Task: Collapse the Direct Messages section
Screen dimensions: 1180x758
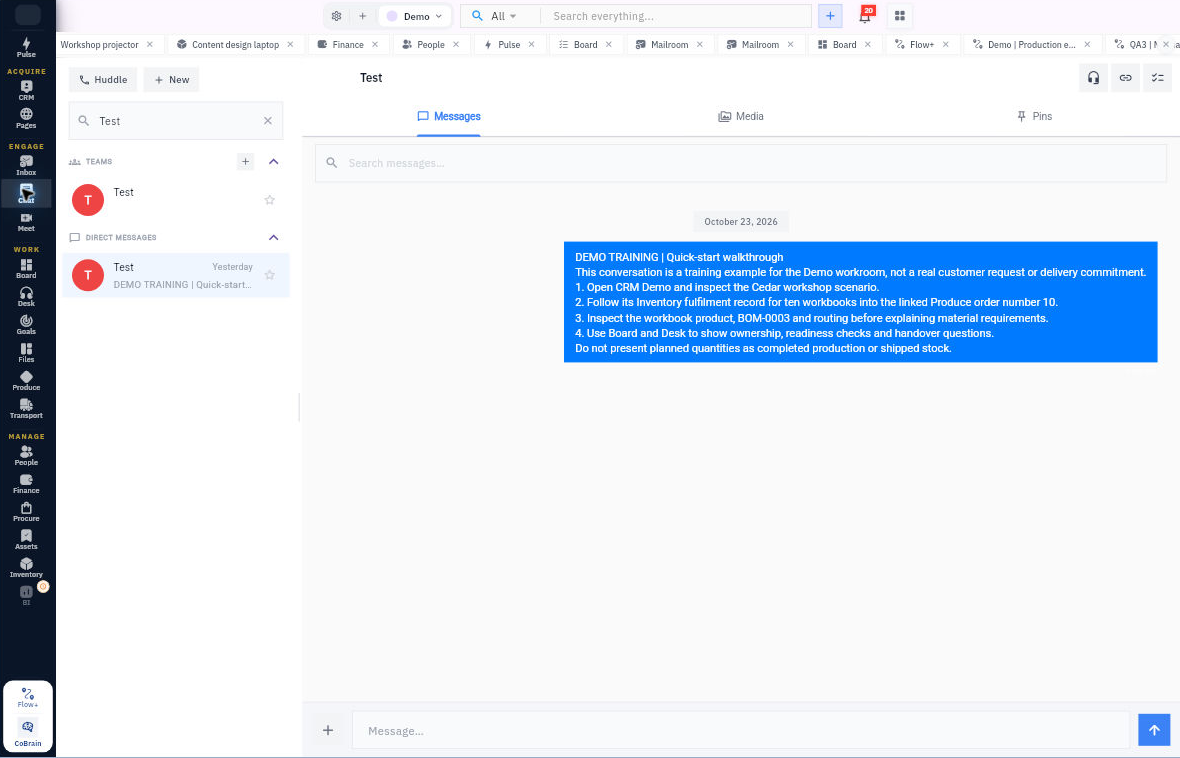Action: tap(273, 237)
